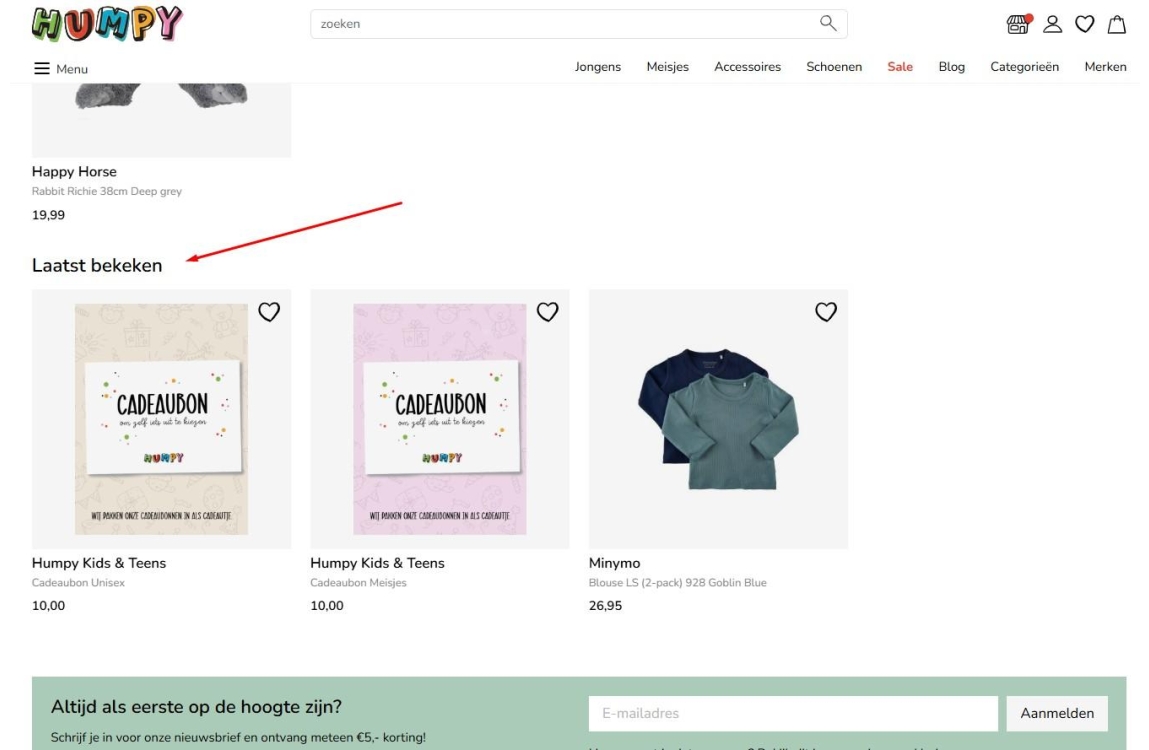This screenshot has width=1149, height=750.
Task: Open the hamburger Menu
Action: [x=61, y=68]
